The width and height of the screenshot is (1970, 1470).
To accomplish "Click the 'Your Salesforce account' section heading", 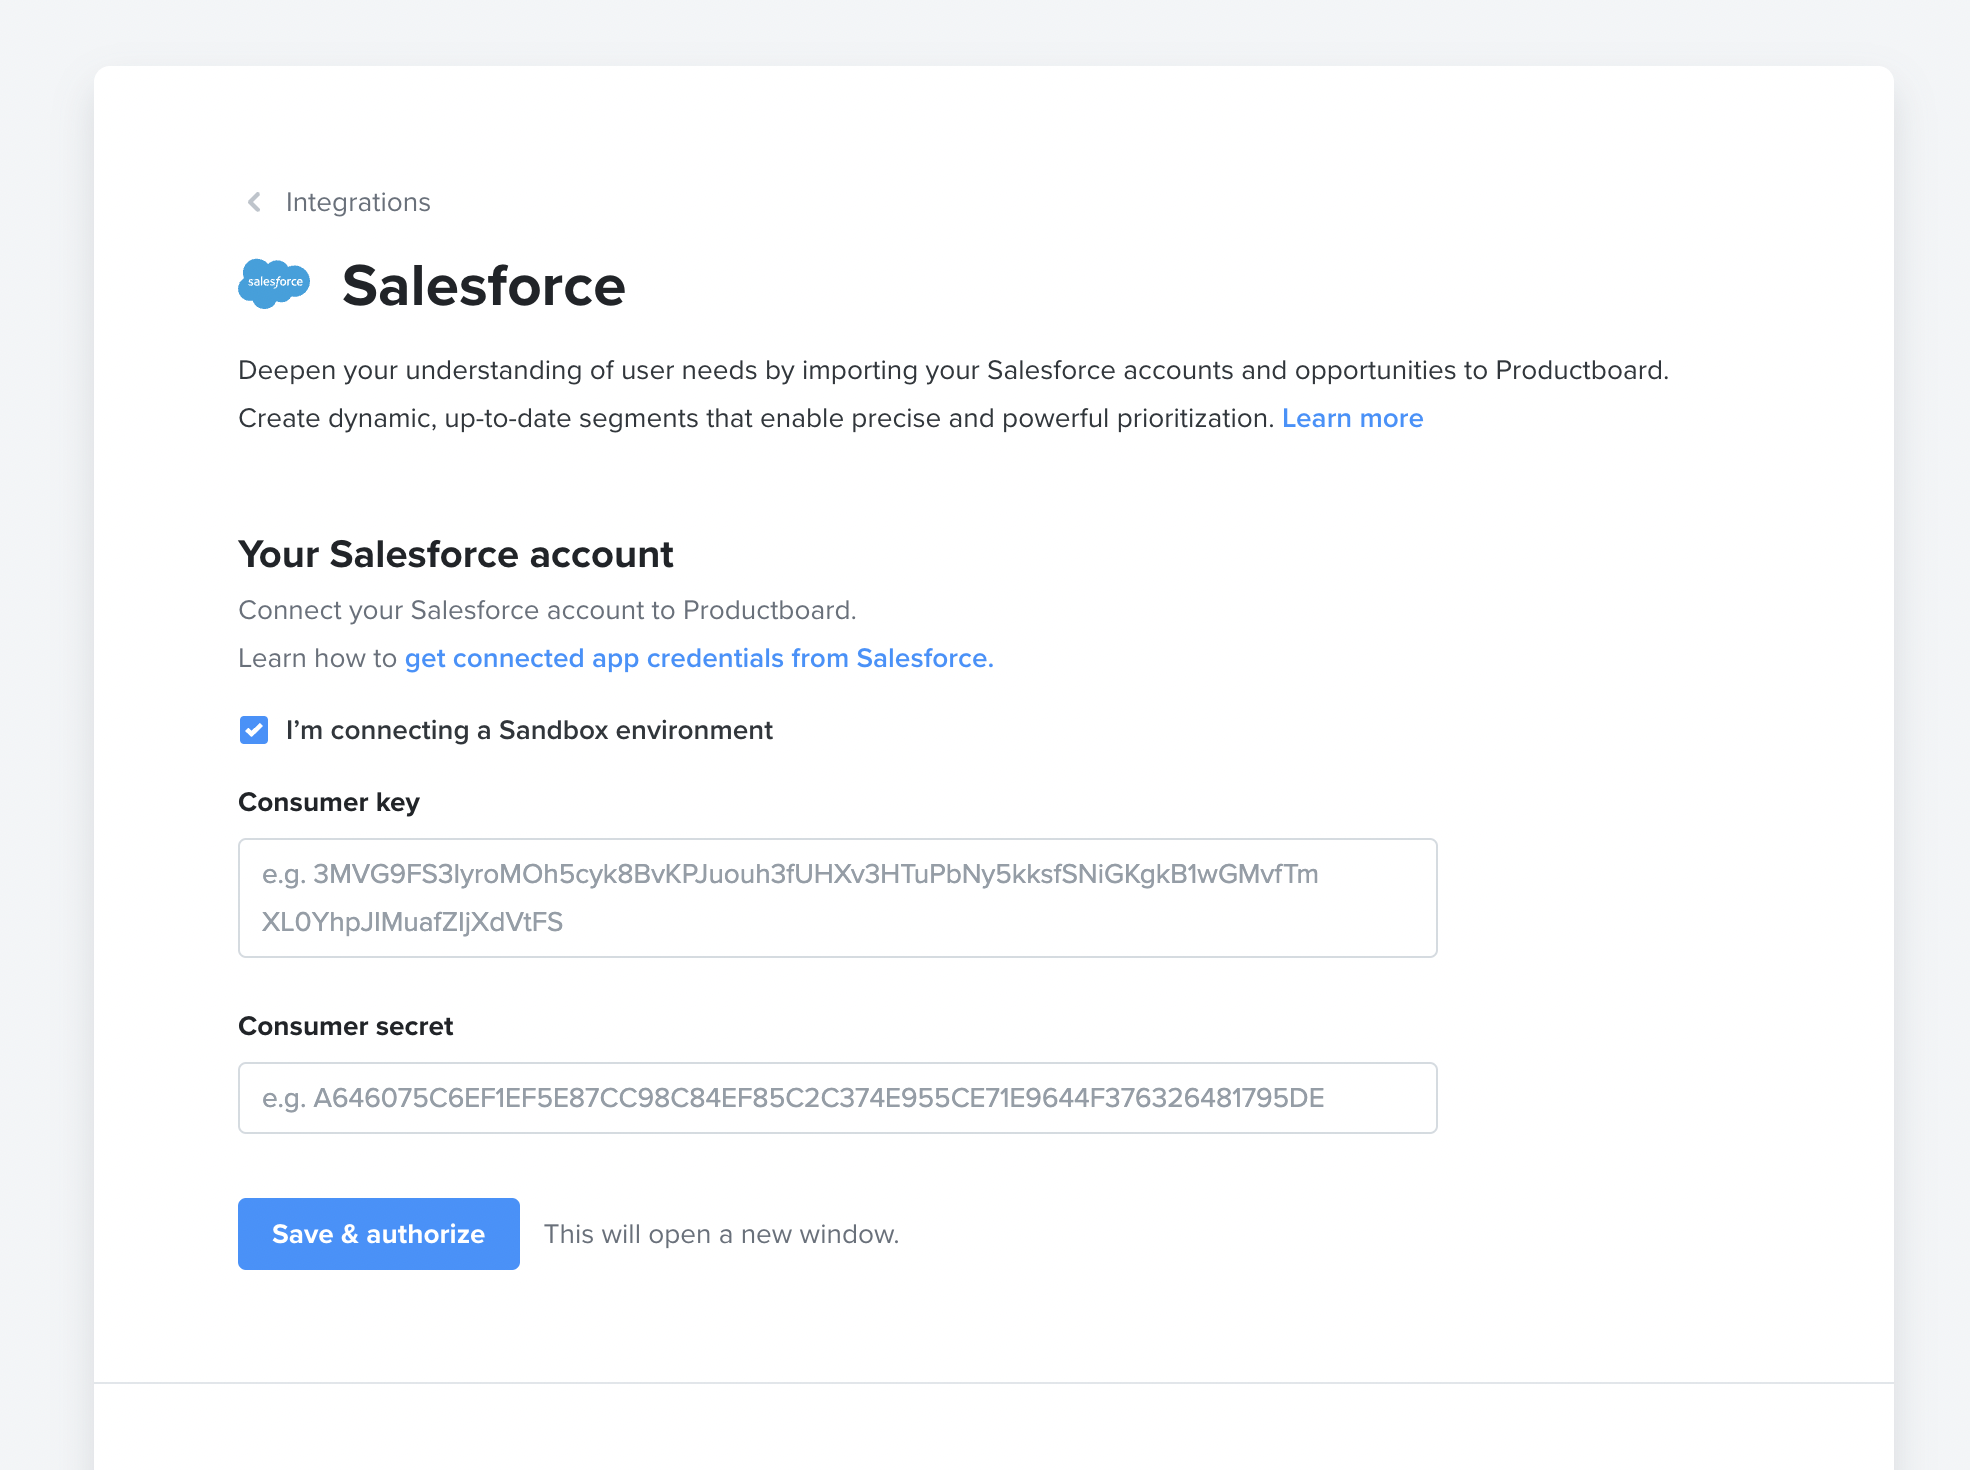I will pyautogui.click(x=456, y=554).
